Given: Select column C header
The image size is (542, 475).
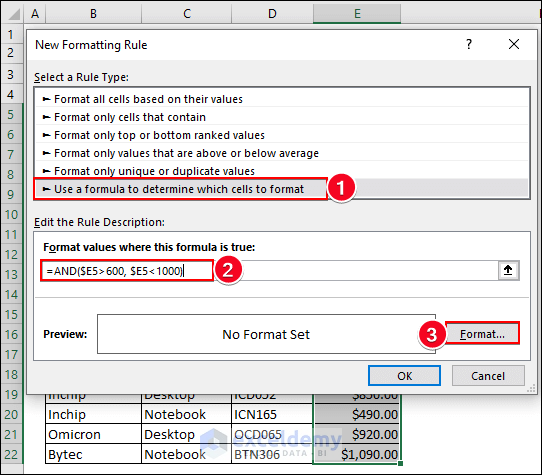Looking at the screenshot, I should click(x=187, y=14).
